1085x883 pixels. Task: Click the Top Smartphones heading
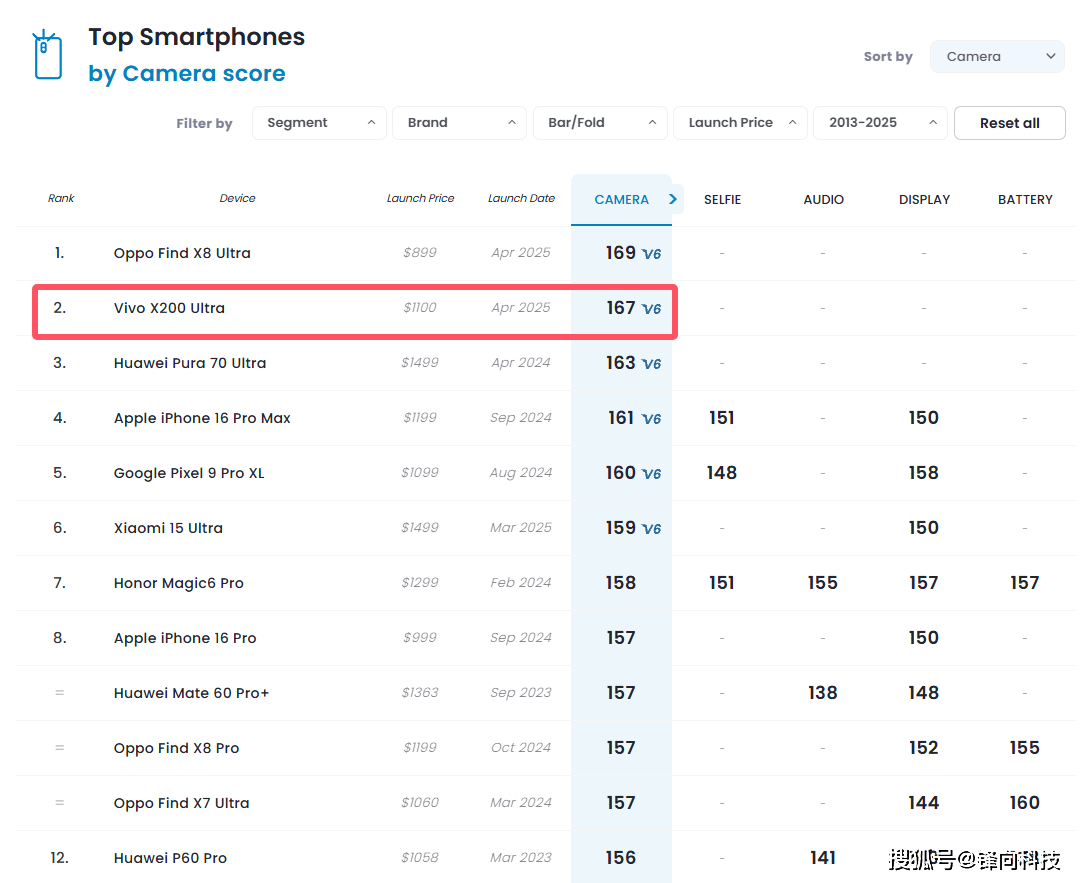197,37
